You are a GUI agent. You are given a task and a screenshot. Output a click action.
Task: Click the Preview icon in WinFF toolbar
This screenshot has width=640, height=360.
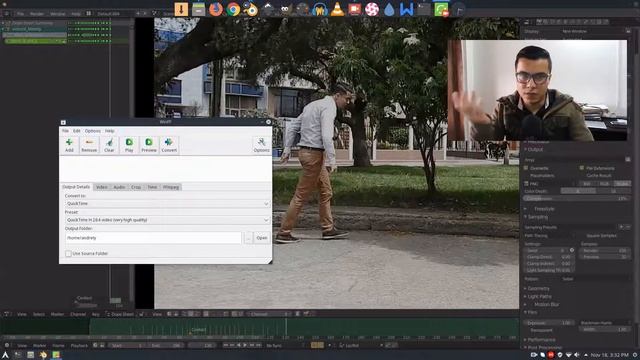[149, 145]
